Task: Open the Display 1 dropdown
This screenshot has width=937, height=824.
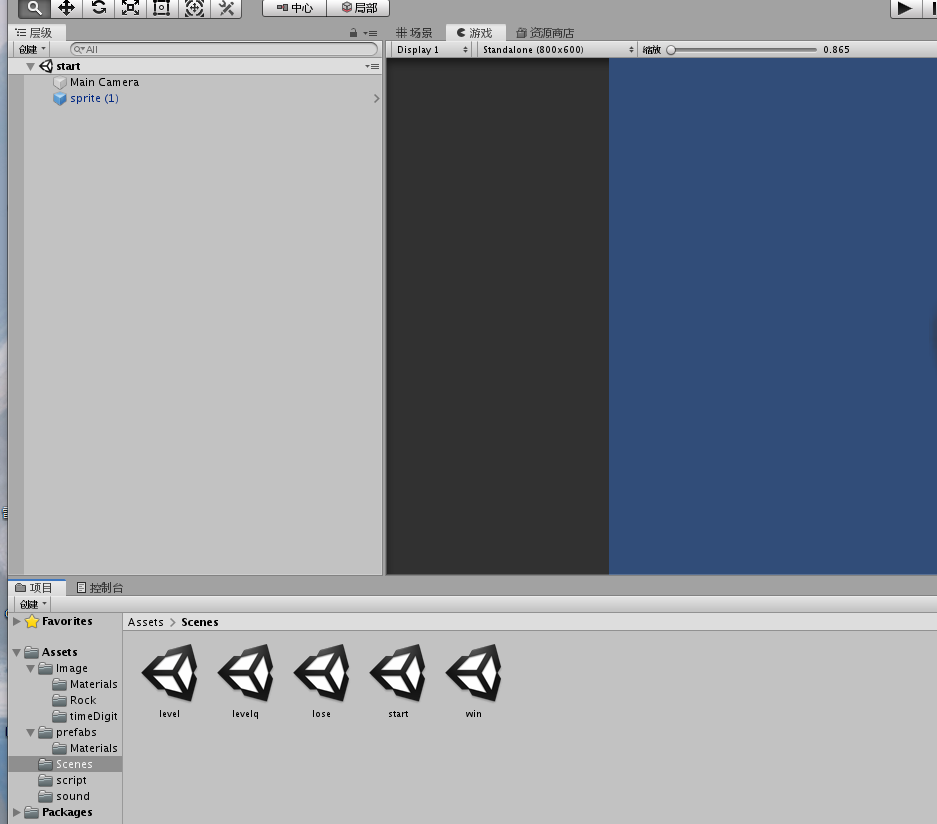Action: click(431, 50)
